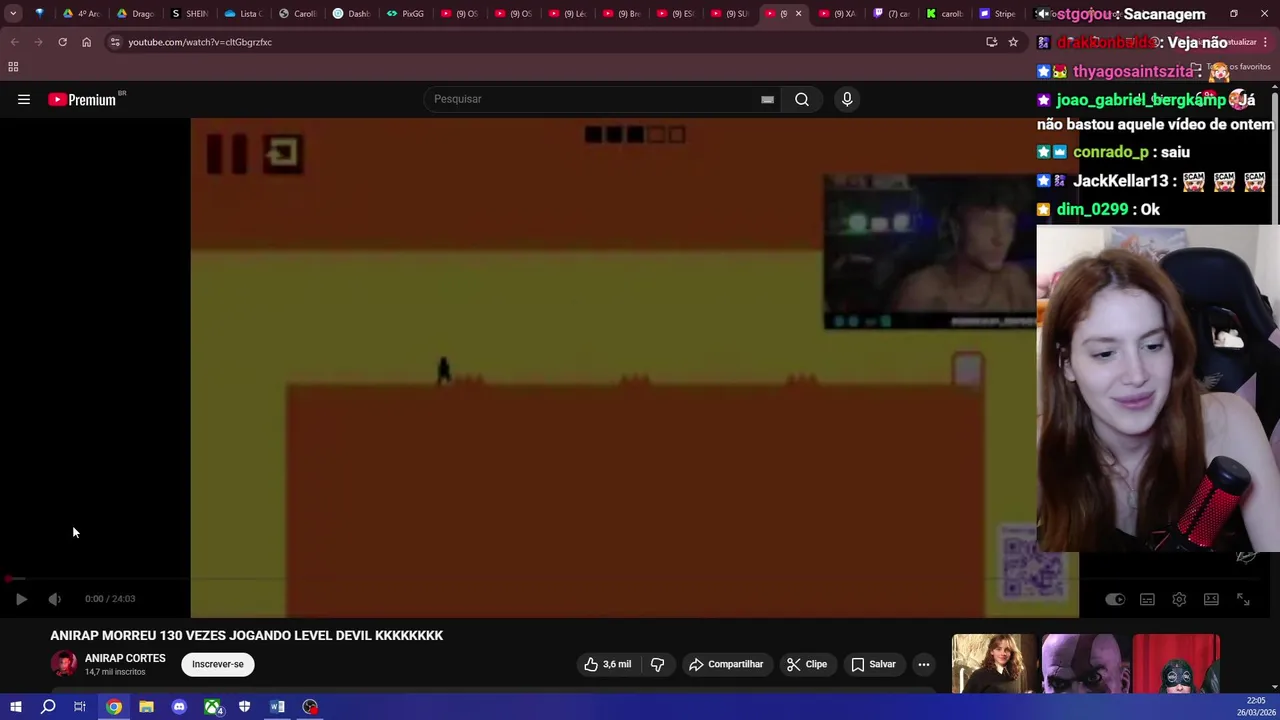Go to the browser home page icon

pos(86,42)
